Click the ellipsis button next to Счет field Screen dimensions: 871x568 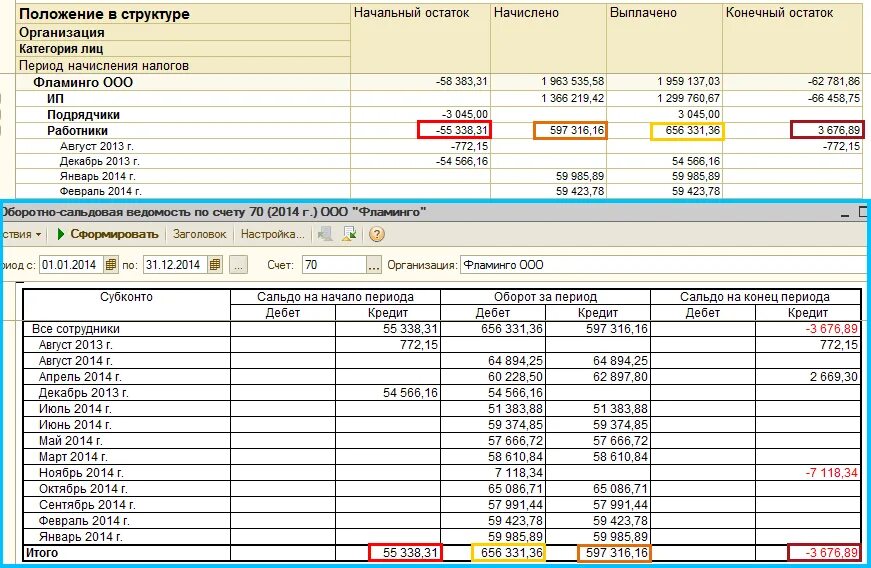[374, 265]
